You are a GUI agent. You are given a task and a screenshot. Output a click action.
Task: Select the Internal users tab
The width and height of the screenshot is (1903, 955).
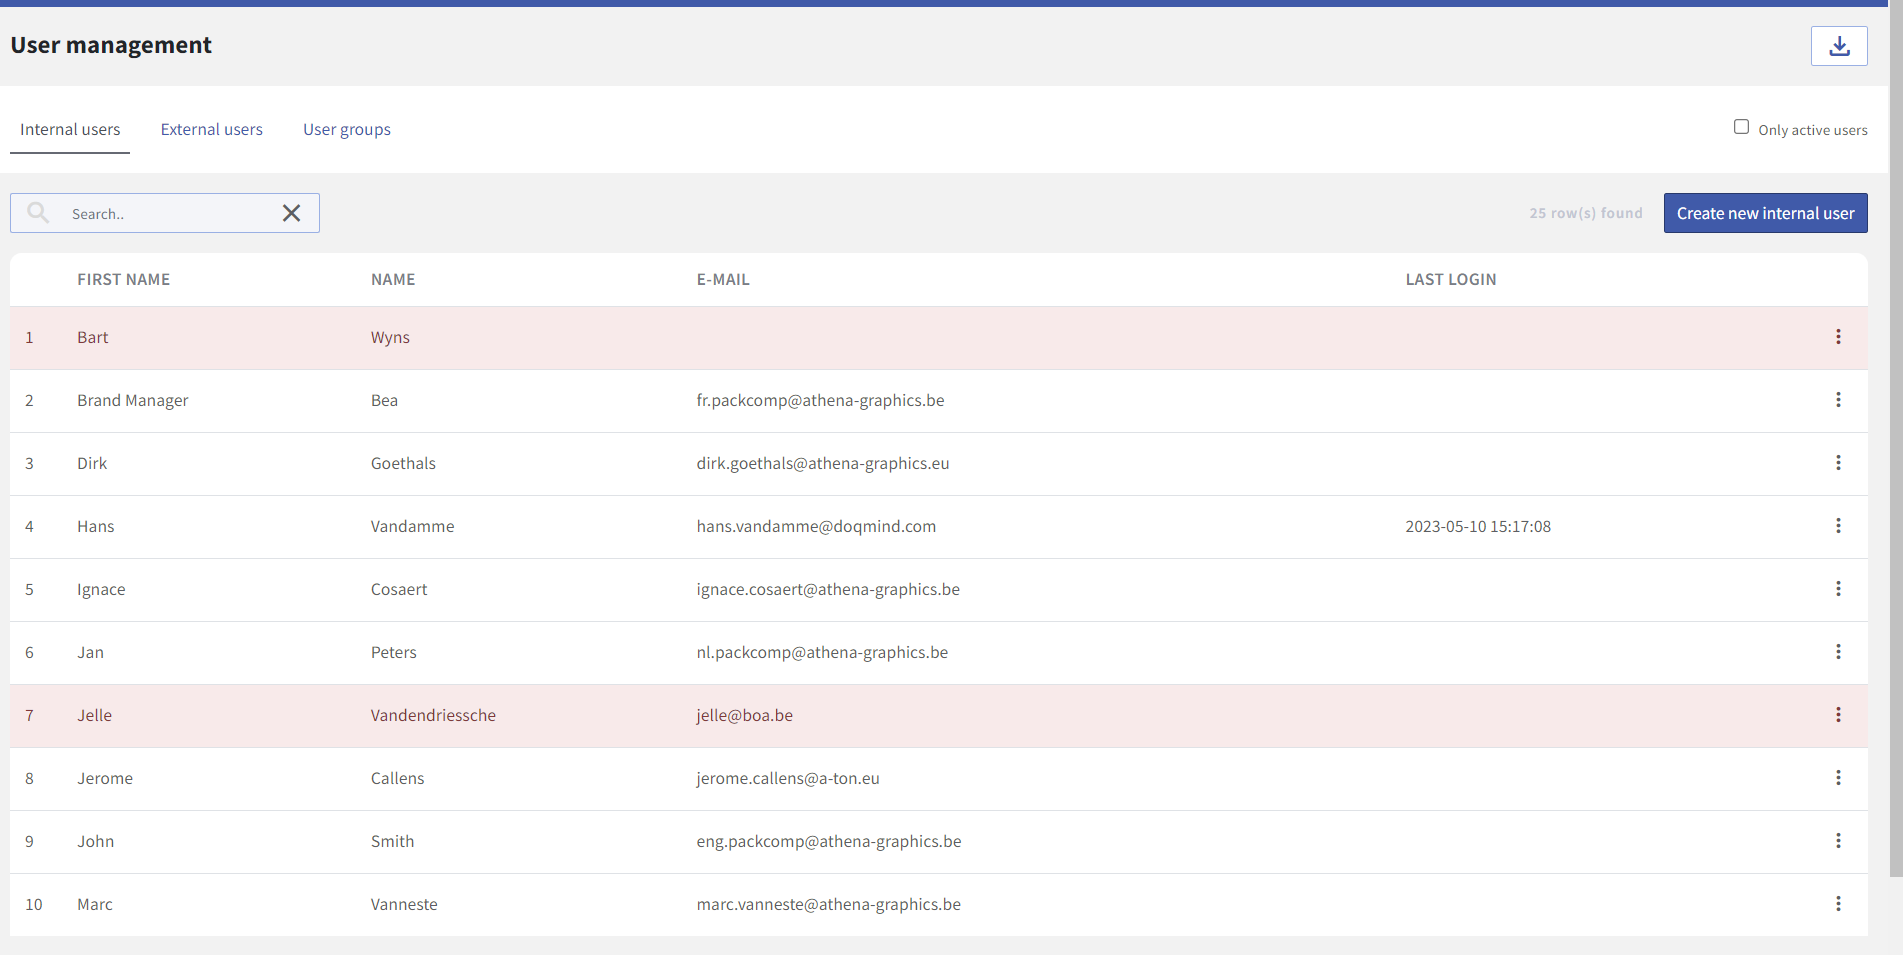tap(70, 130)
